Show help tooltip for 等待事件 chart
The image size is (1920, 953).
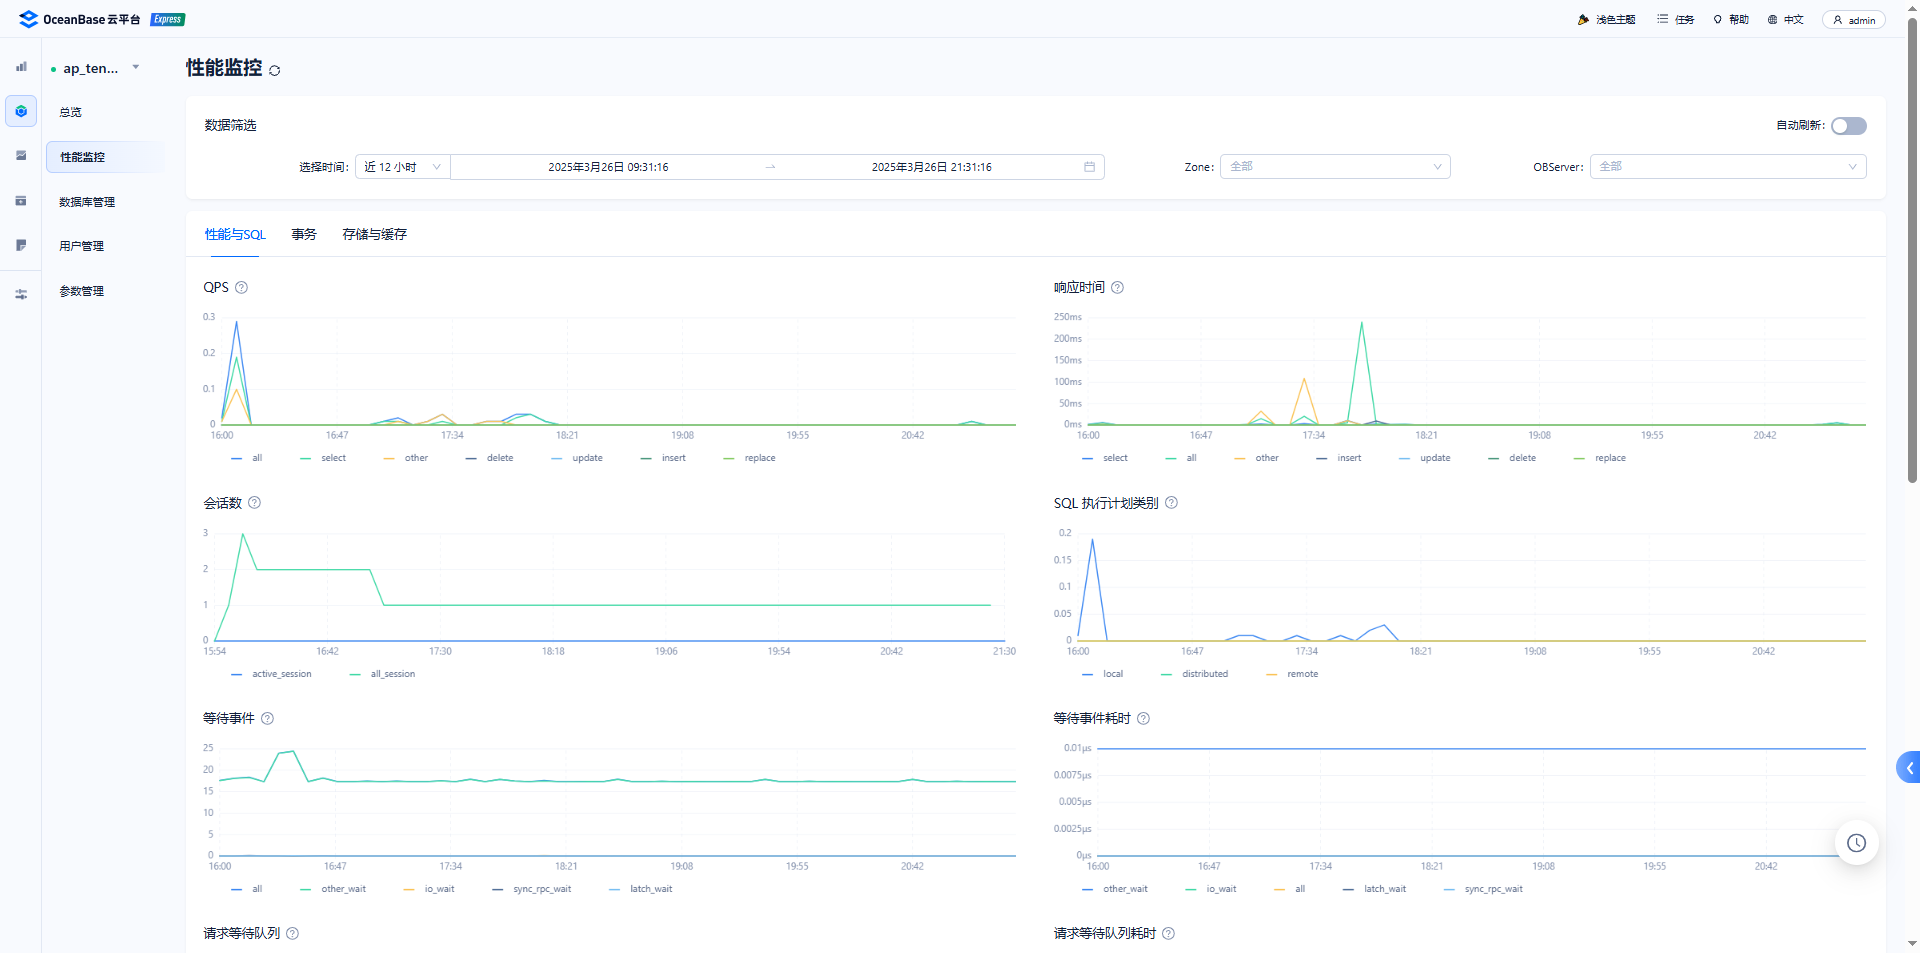point(267,718)
